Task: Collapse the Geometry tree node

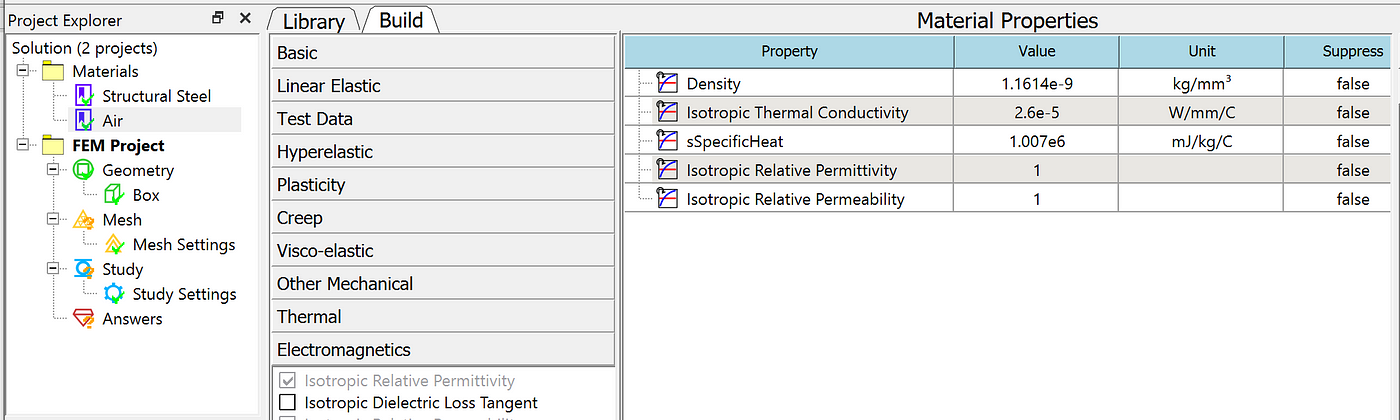Action: coord(52,171)
